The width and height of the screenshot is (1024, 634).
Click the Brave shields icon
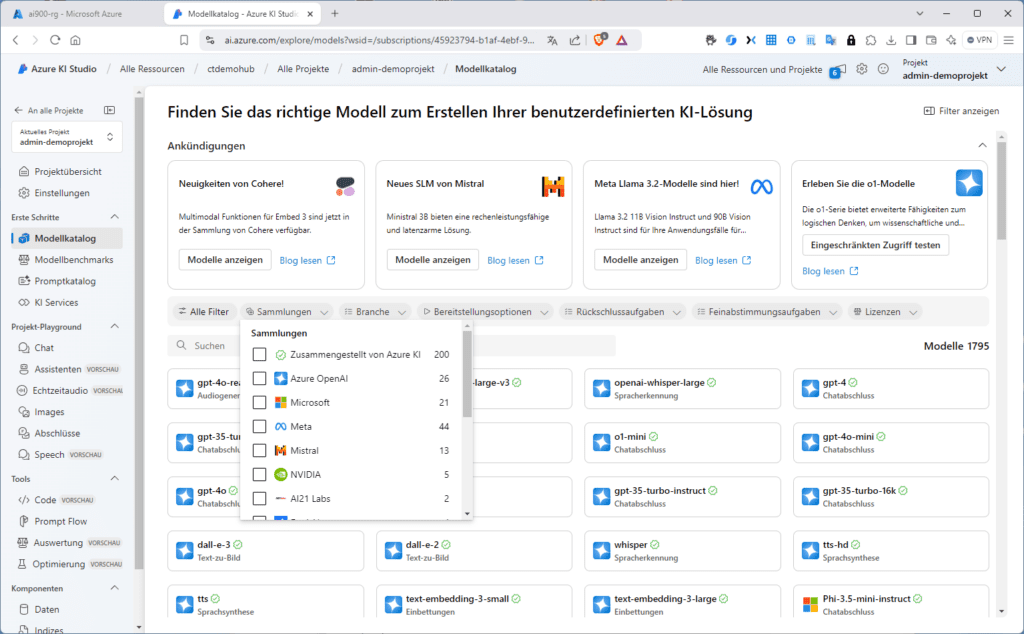click(600, 40)
